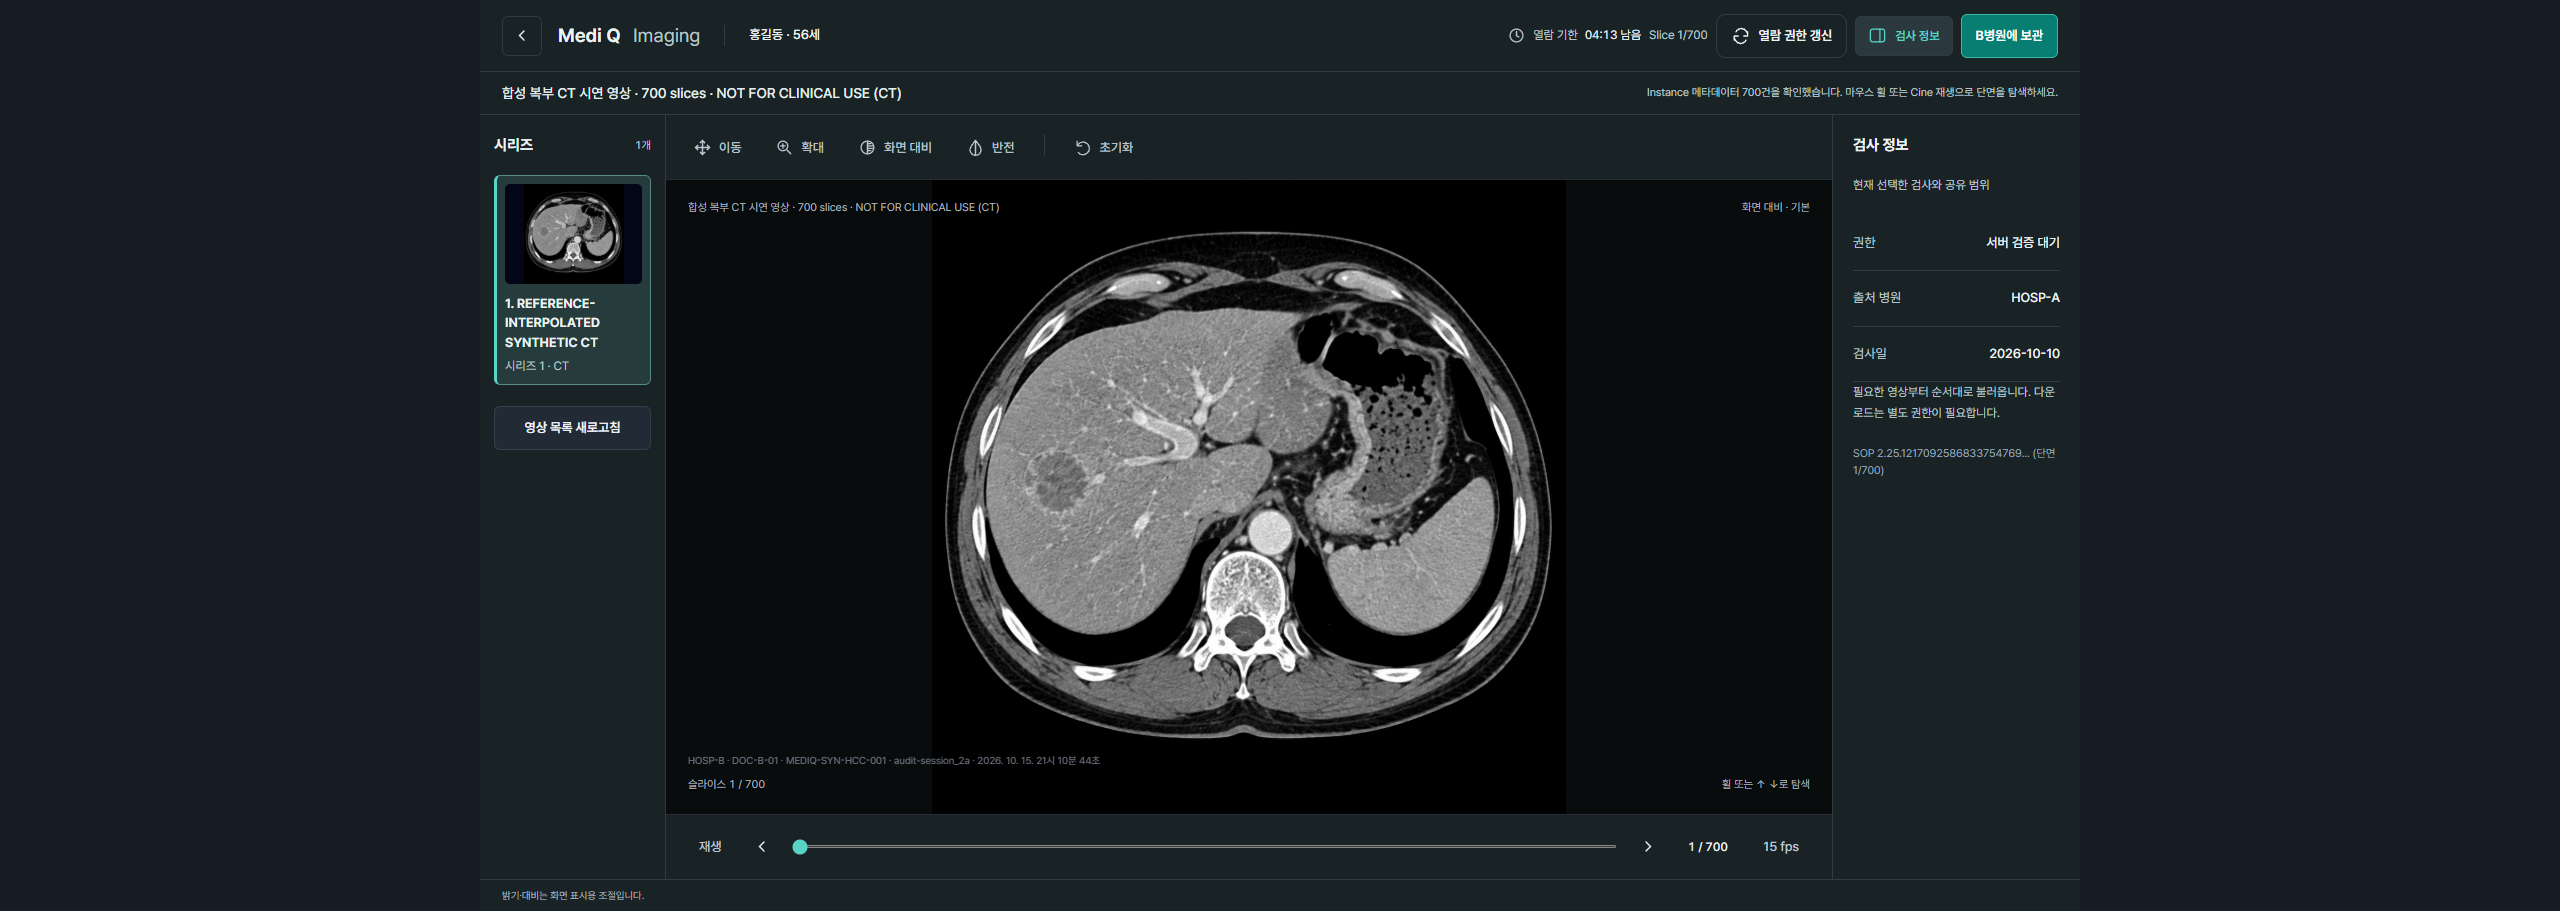
Task: Click the SOP instance UID text
Action: click(x=1953, y=462)
